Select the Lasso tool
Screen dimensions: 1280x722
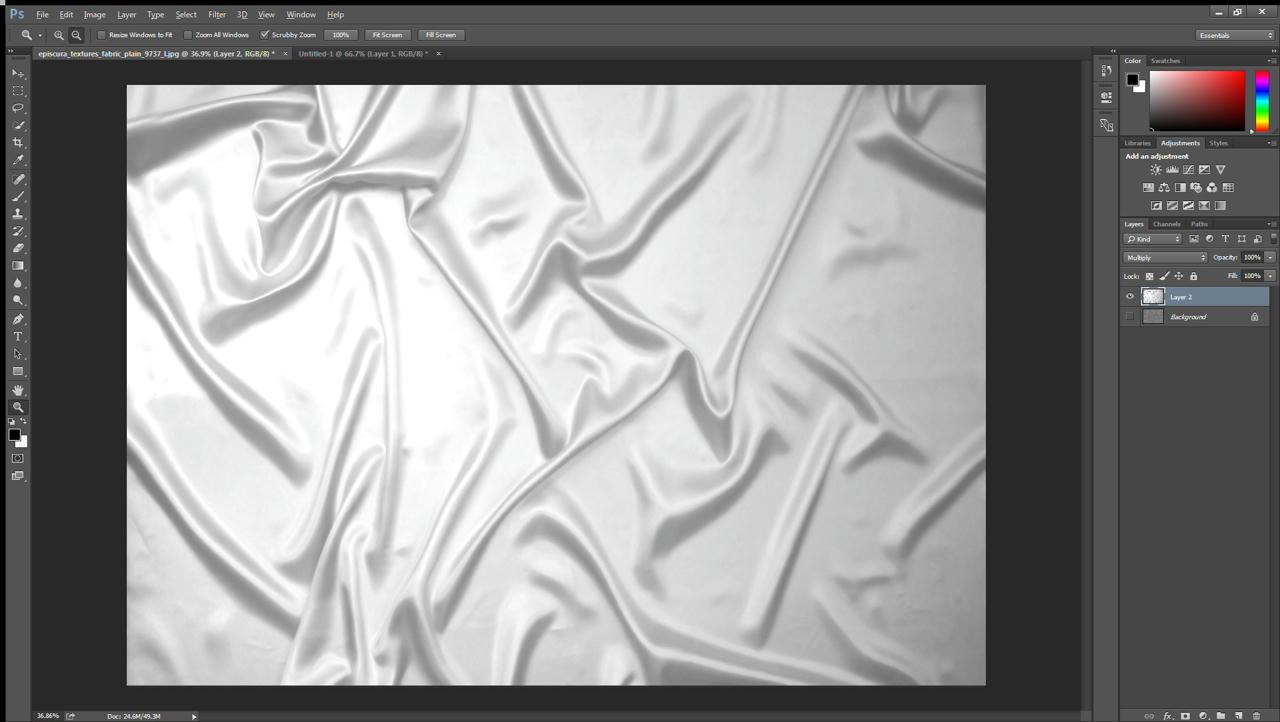(x=18, y=108)
